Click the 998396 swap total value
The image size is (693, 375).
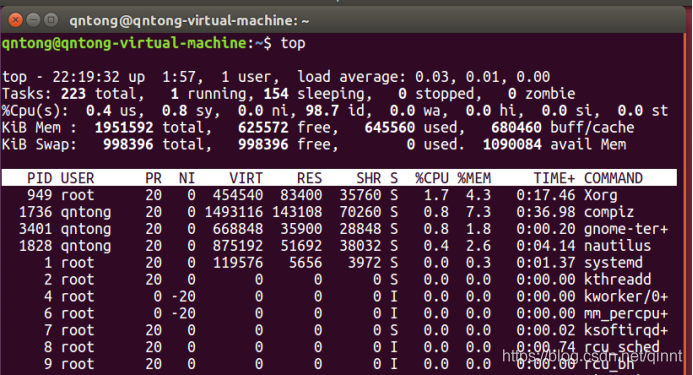click(x=128, y=145)
